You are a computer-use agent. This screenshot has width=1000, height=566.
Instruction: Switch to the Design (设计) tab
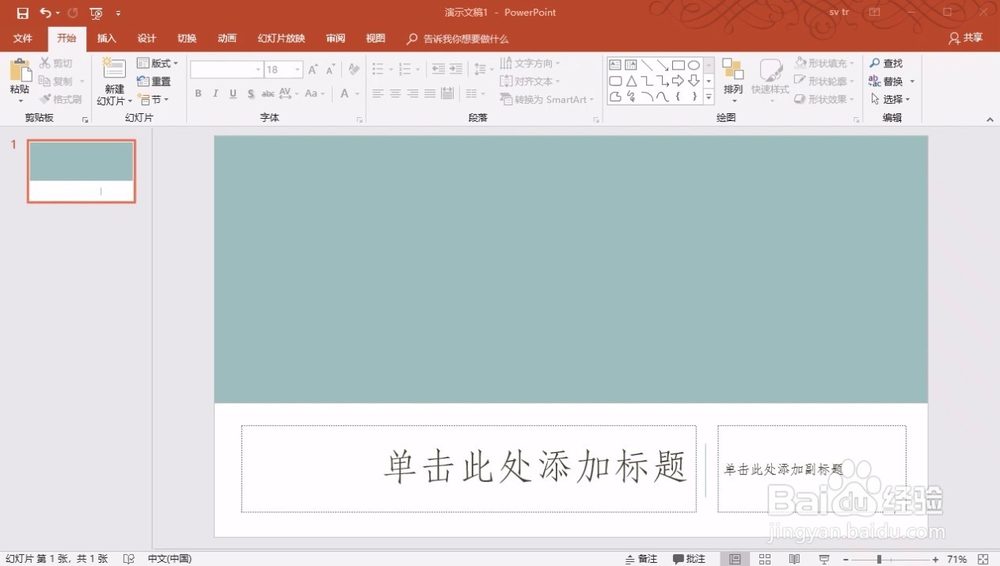click(x=147, y=39)
